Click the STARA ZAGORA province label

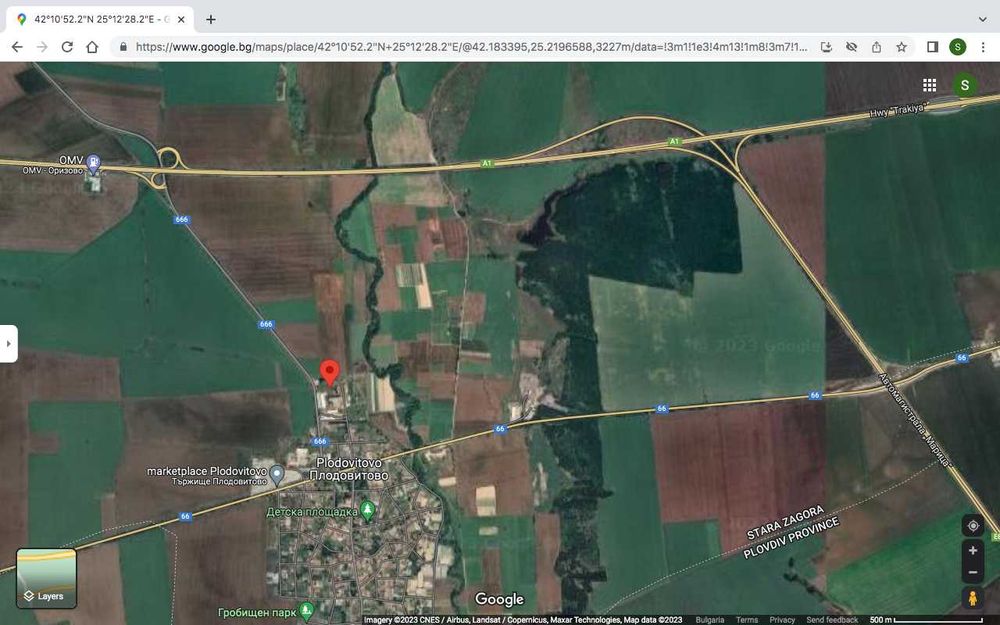pyautogui.click(x=785, y=523)
